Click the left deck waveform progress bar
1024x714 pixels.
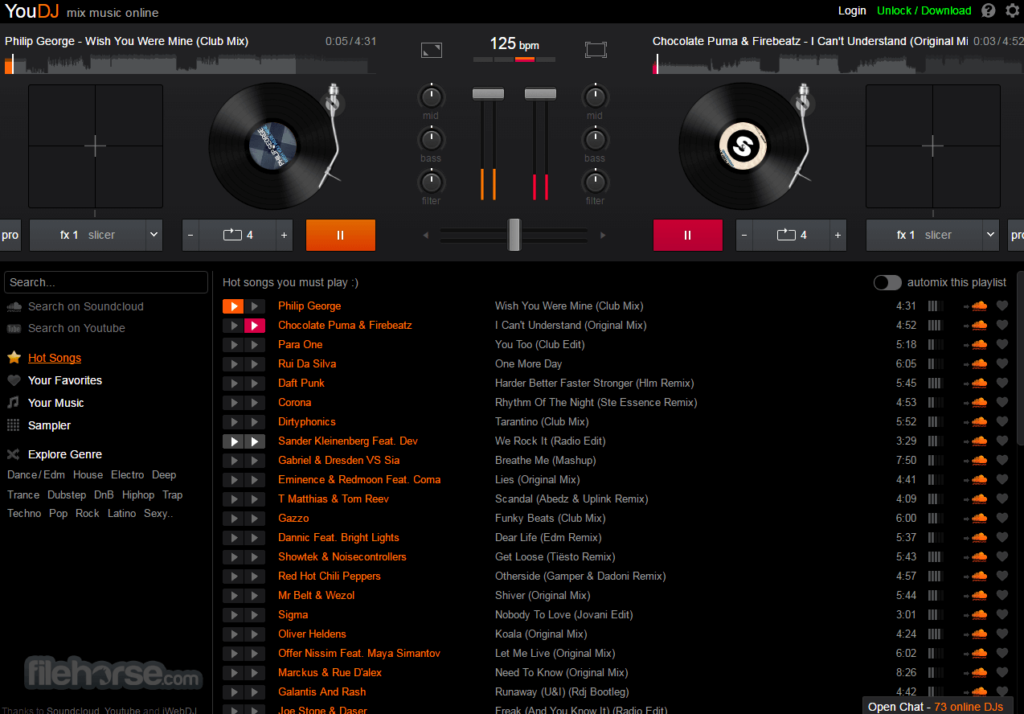click(189, 64)
